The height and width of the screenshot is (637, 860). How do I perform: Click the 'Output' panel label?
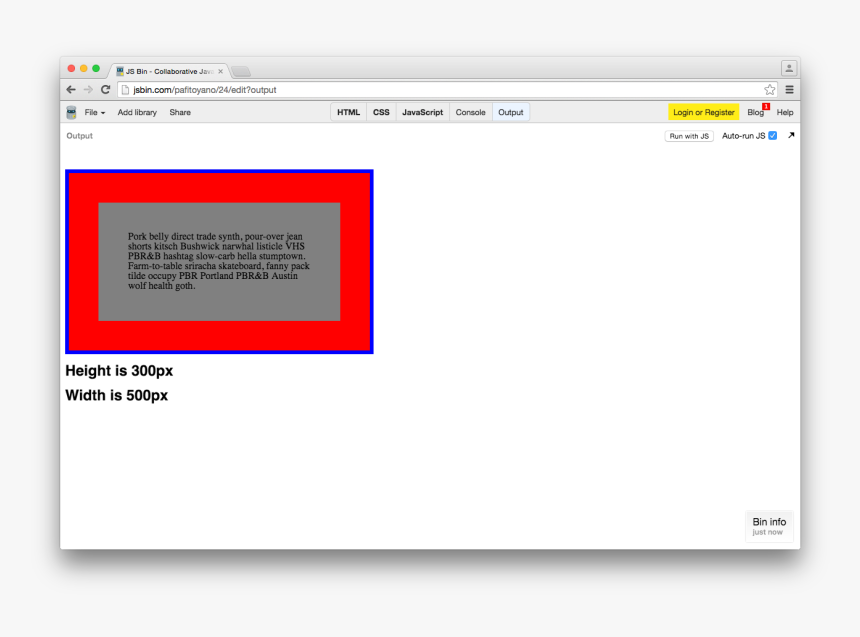coord(80,136)
